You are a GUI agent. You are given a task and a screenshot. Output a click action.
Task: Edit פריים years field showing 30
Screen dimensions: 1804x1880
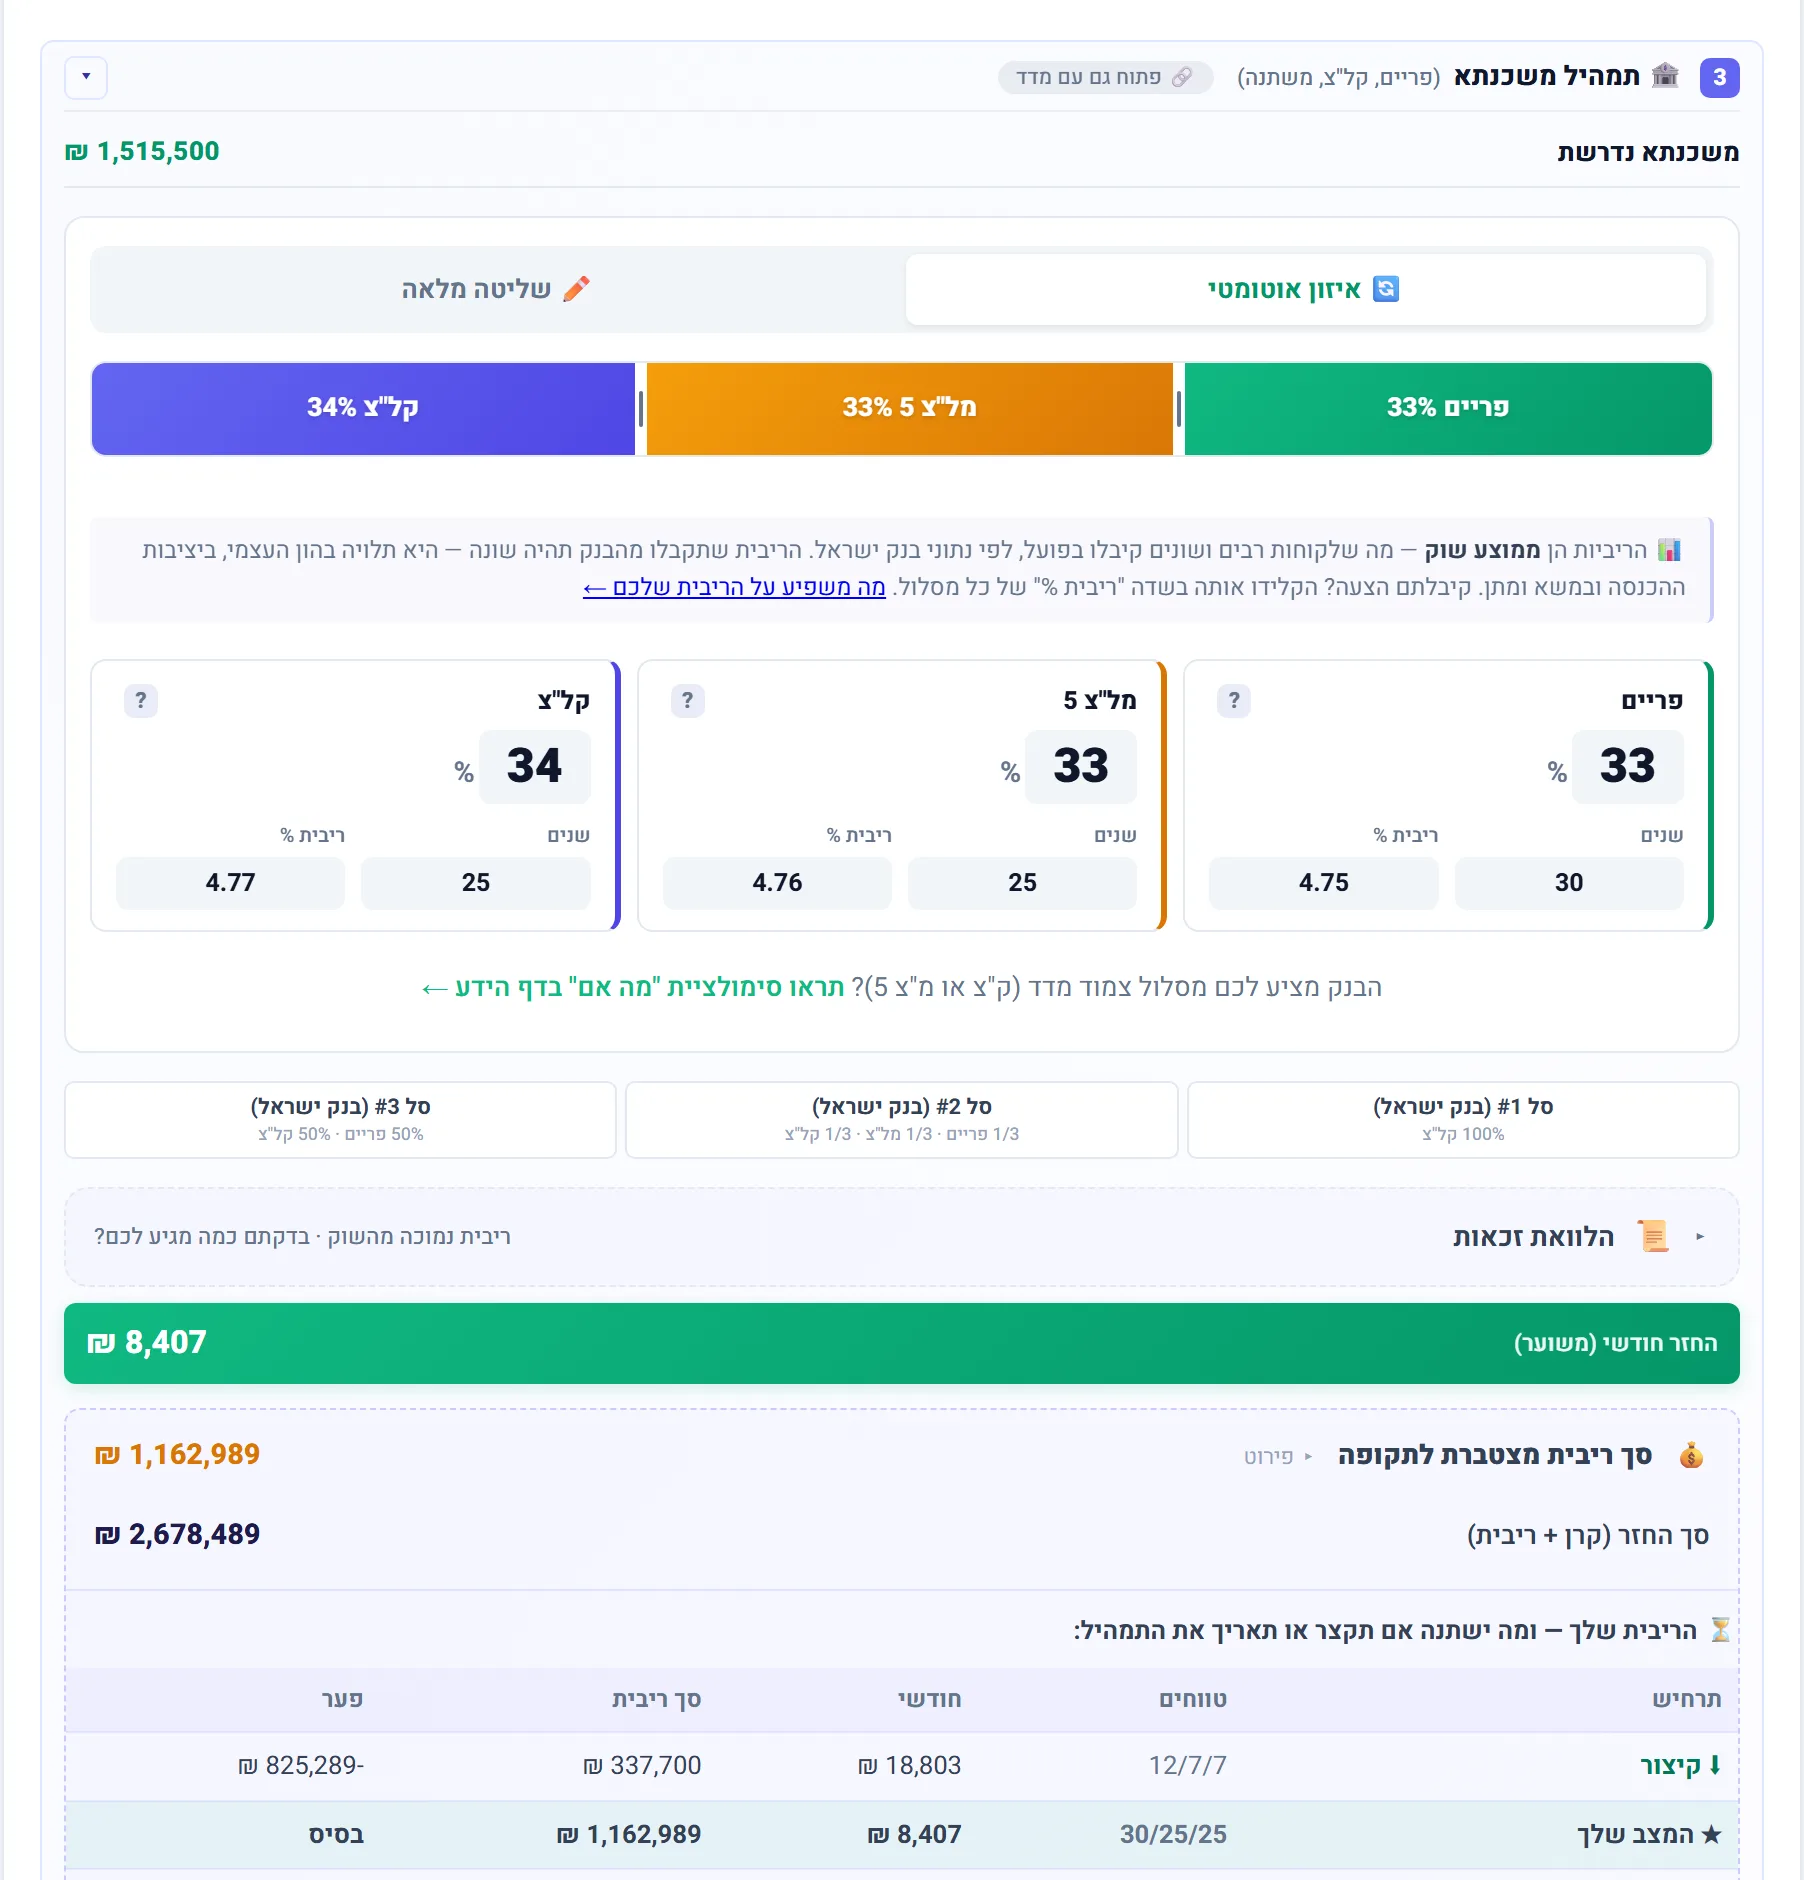(x=1569, y=883)
